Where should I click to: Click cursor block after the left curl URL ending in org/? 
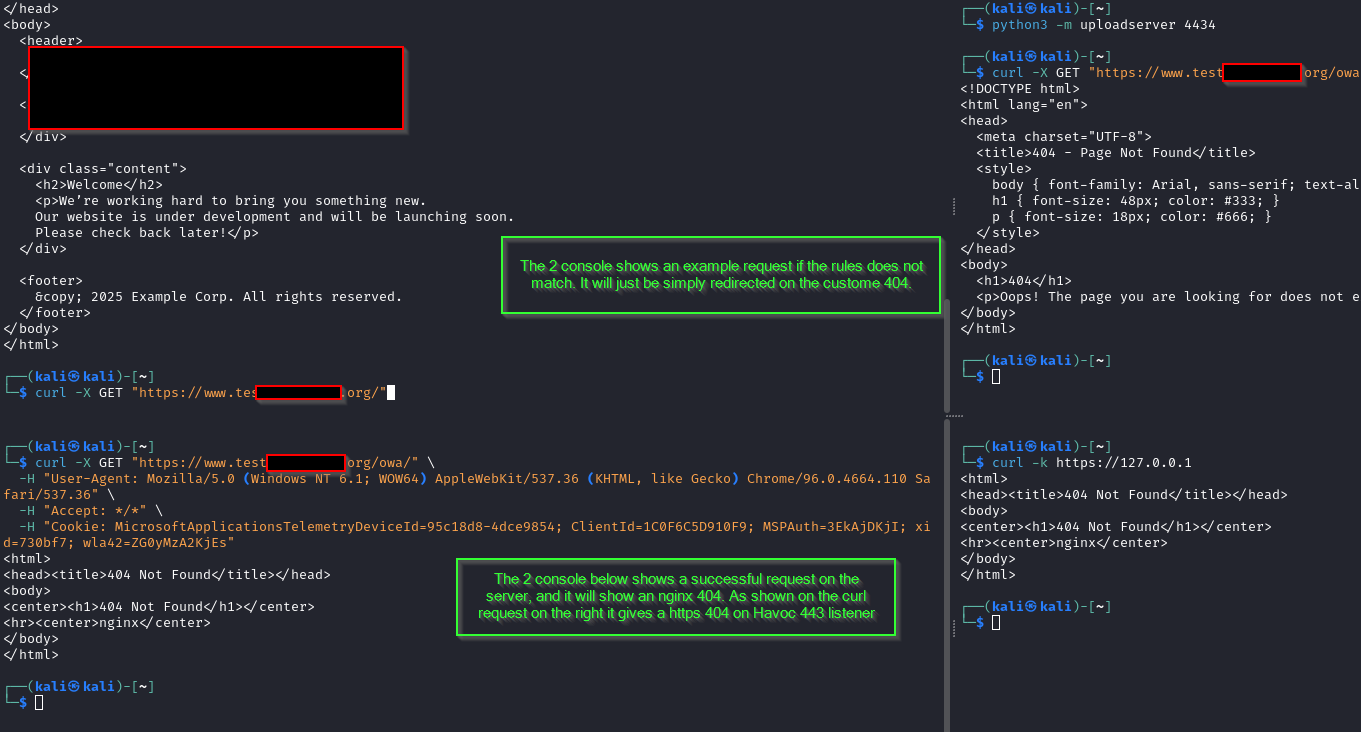[391, 393]
